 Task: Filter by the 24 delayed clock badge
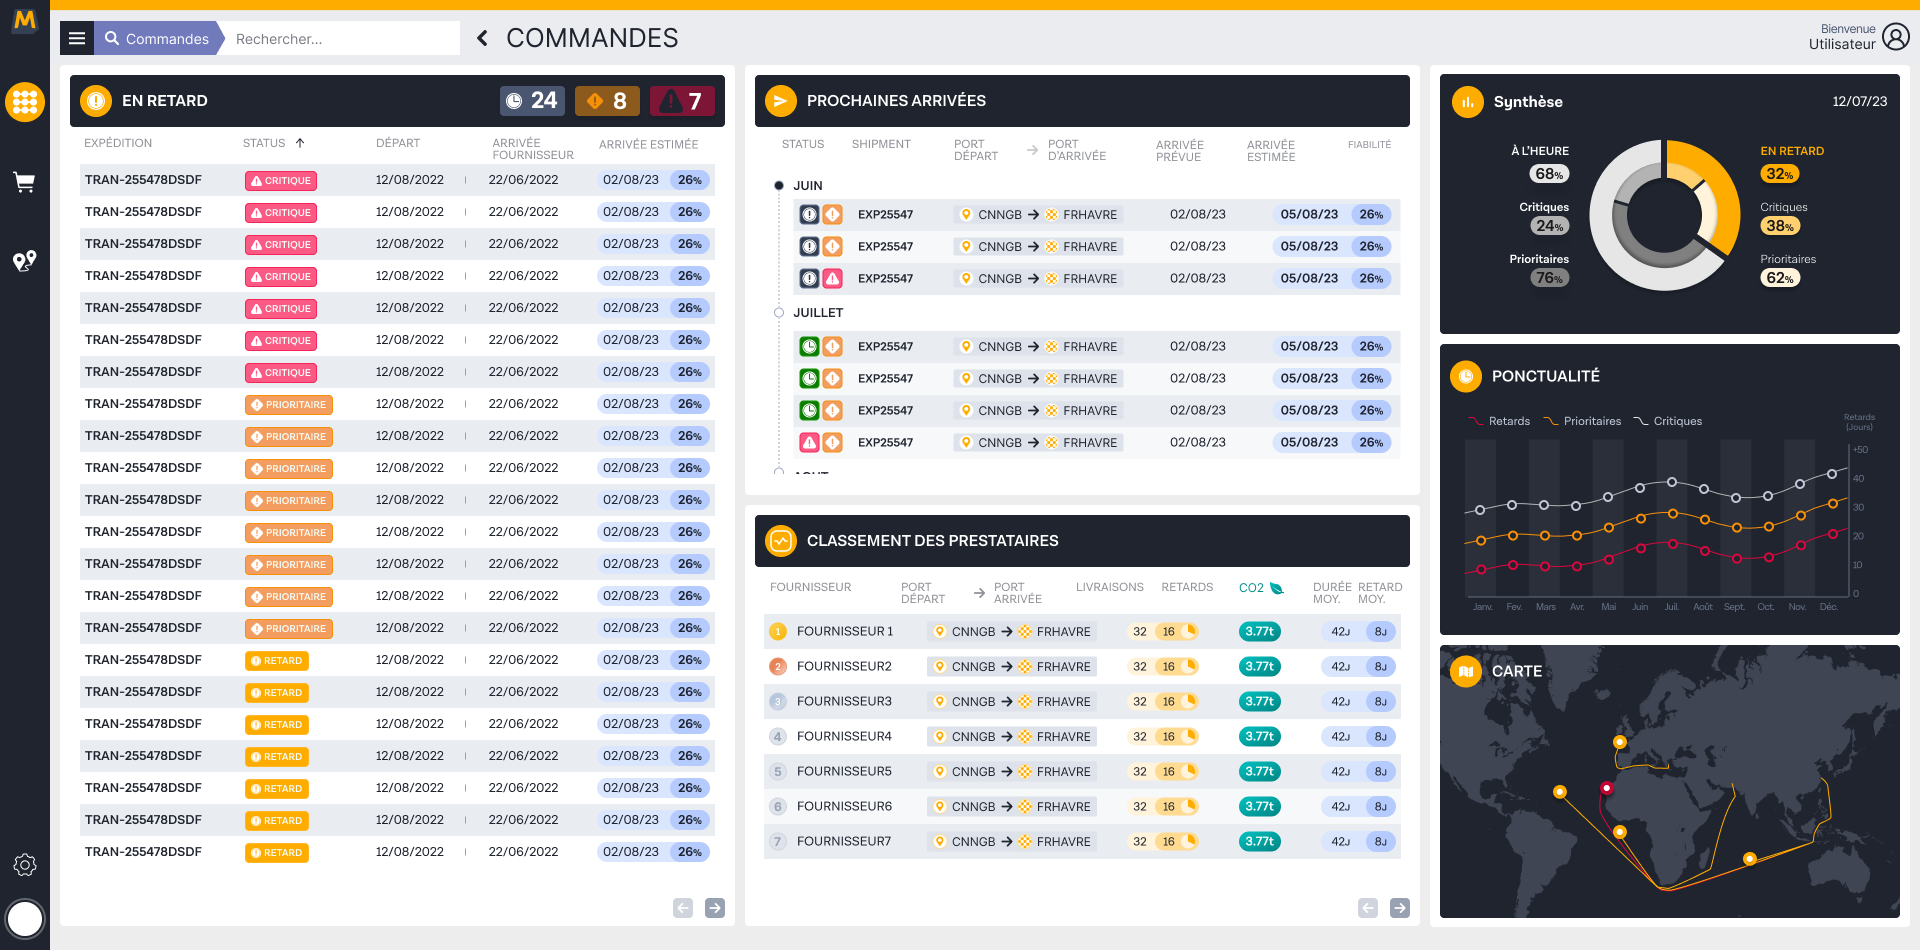coord(532,101)
